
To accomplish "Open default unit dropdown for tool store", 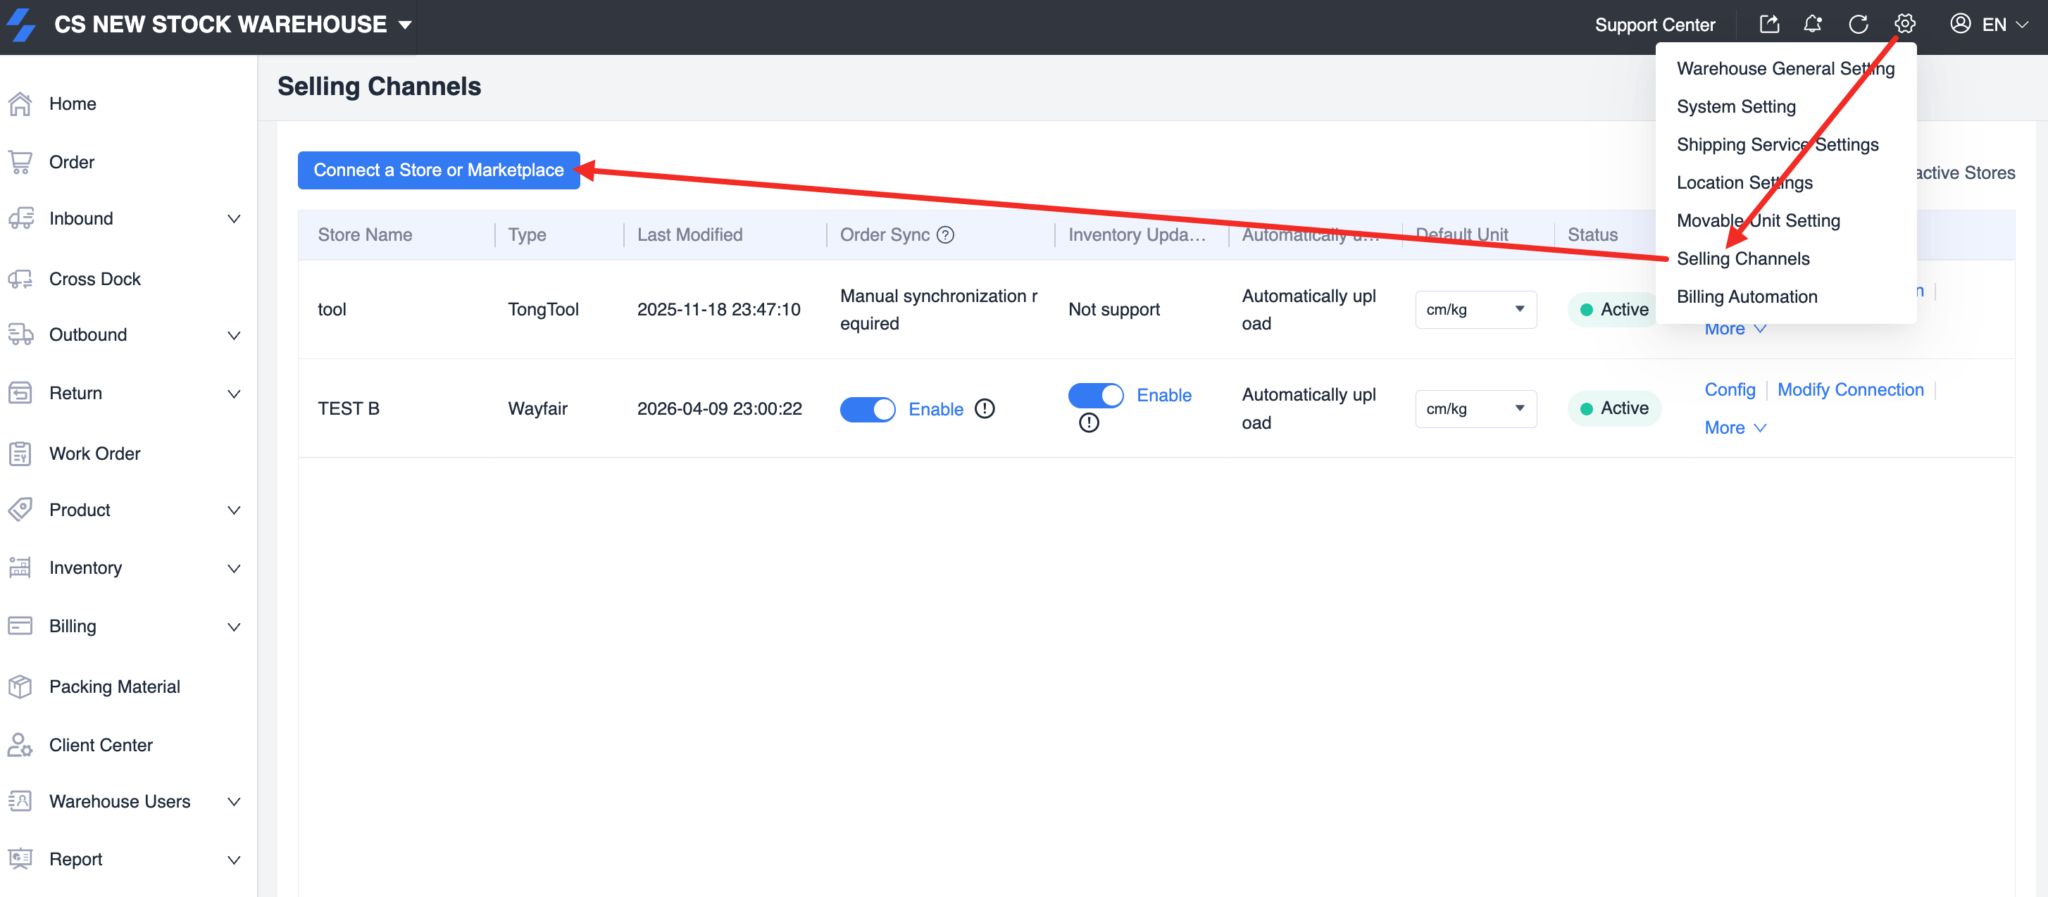I will click(x=1475, y=310).
